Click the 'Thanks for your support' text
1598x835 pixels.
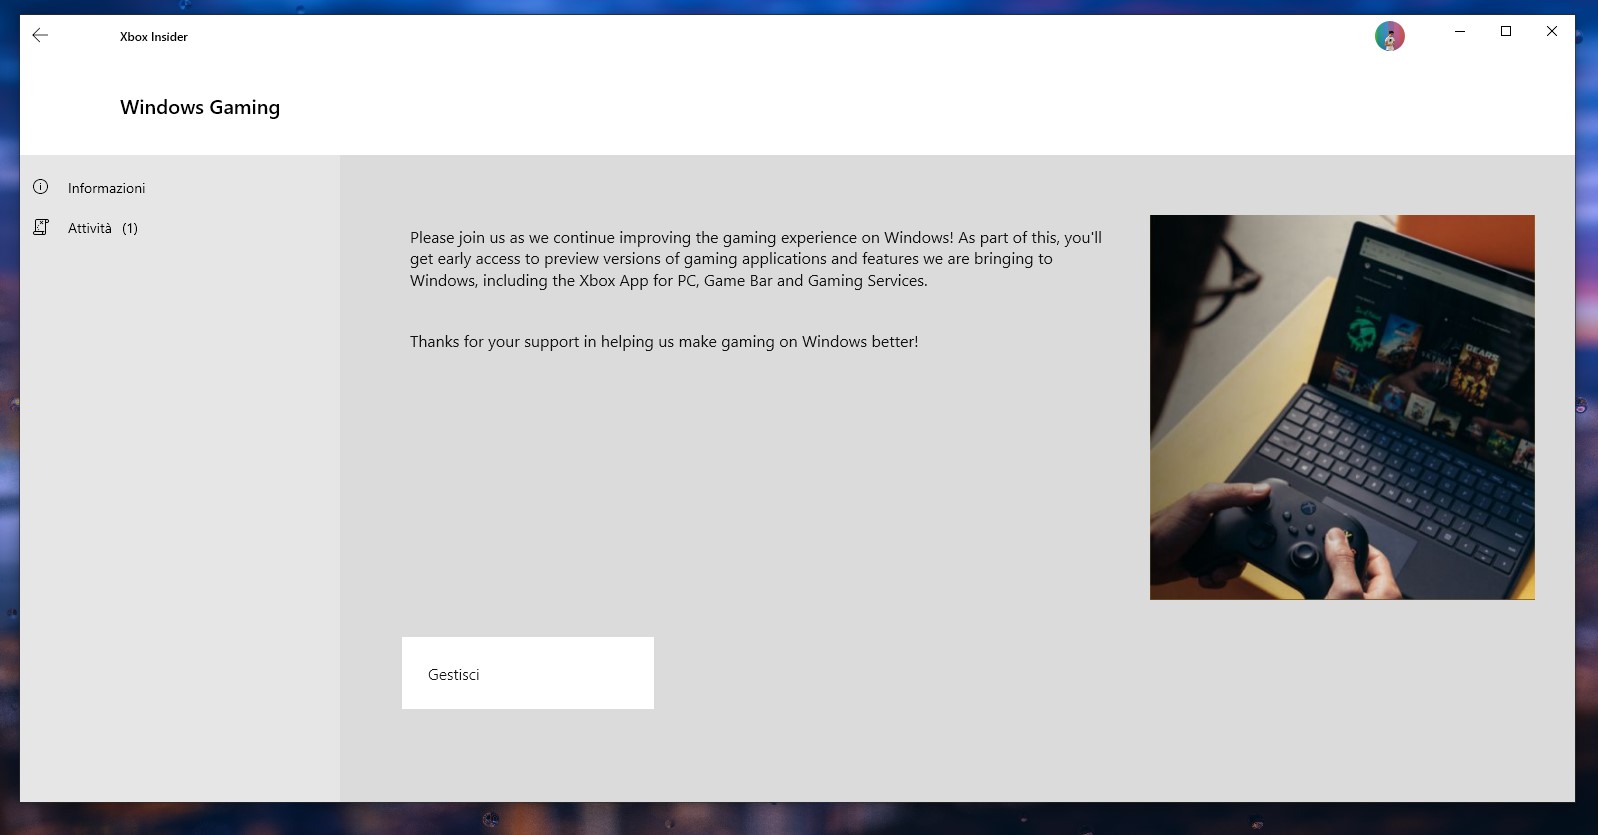point(664,342)
